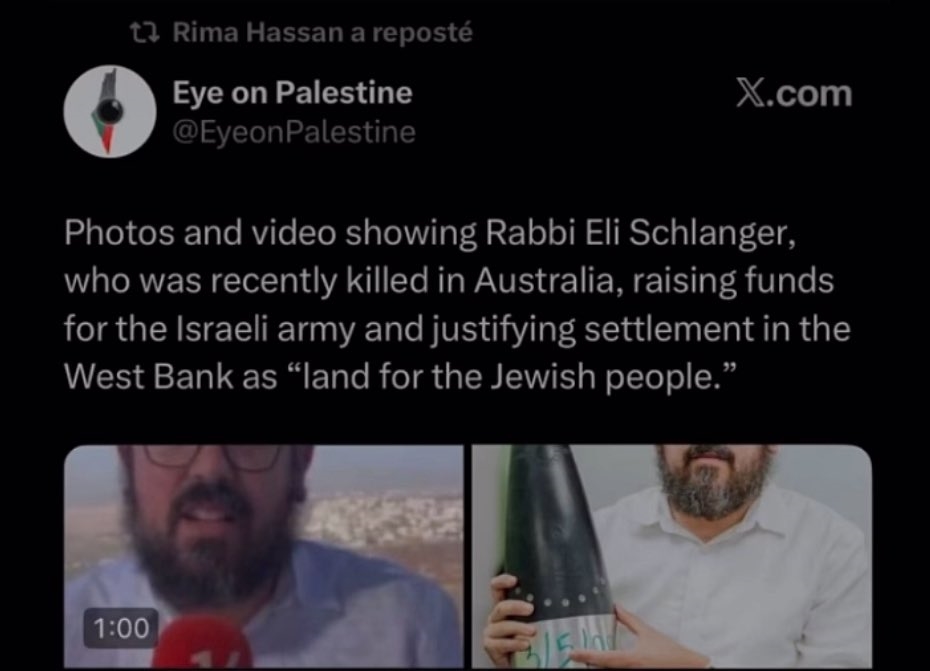The height and width of the screenshot is (671, 930).
Task: Open the Eye on Palestine profile avatar
Action: [x=110, y=111]
